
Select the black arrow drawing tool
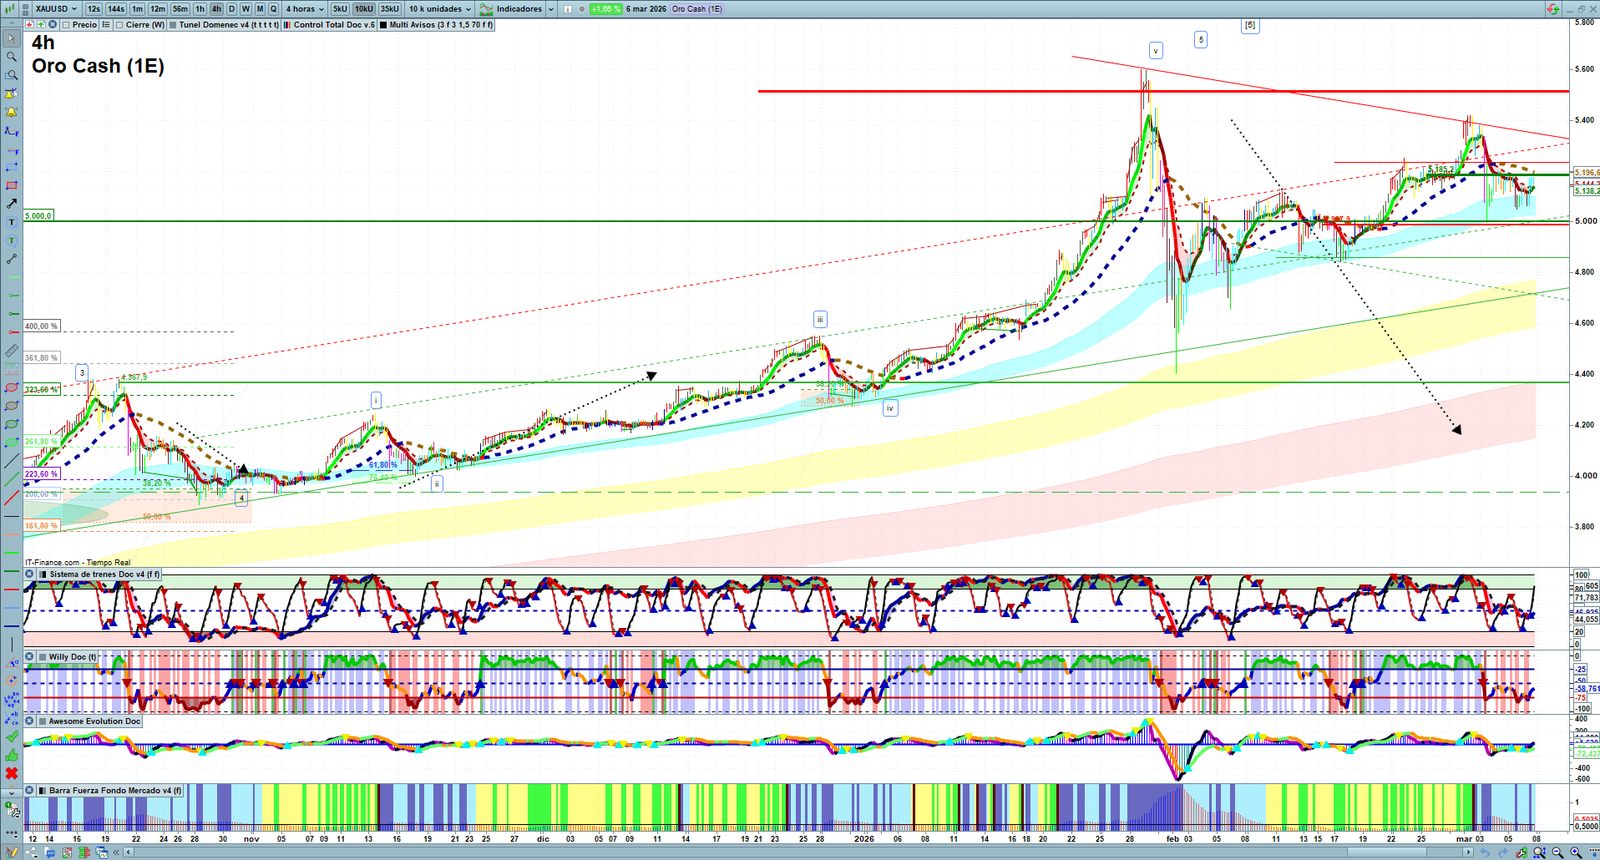11,203
